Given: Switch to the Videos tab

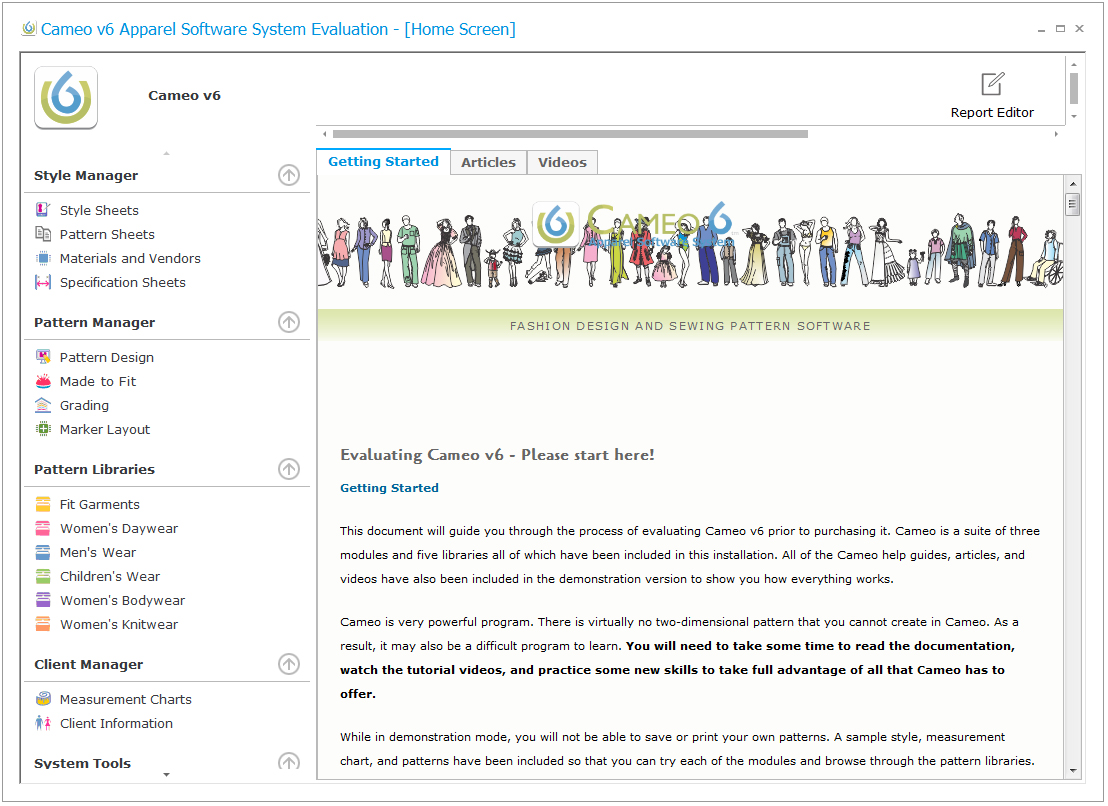Looking at the screenshot, I should pos(562,162).
